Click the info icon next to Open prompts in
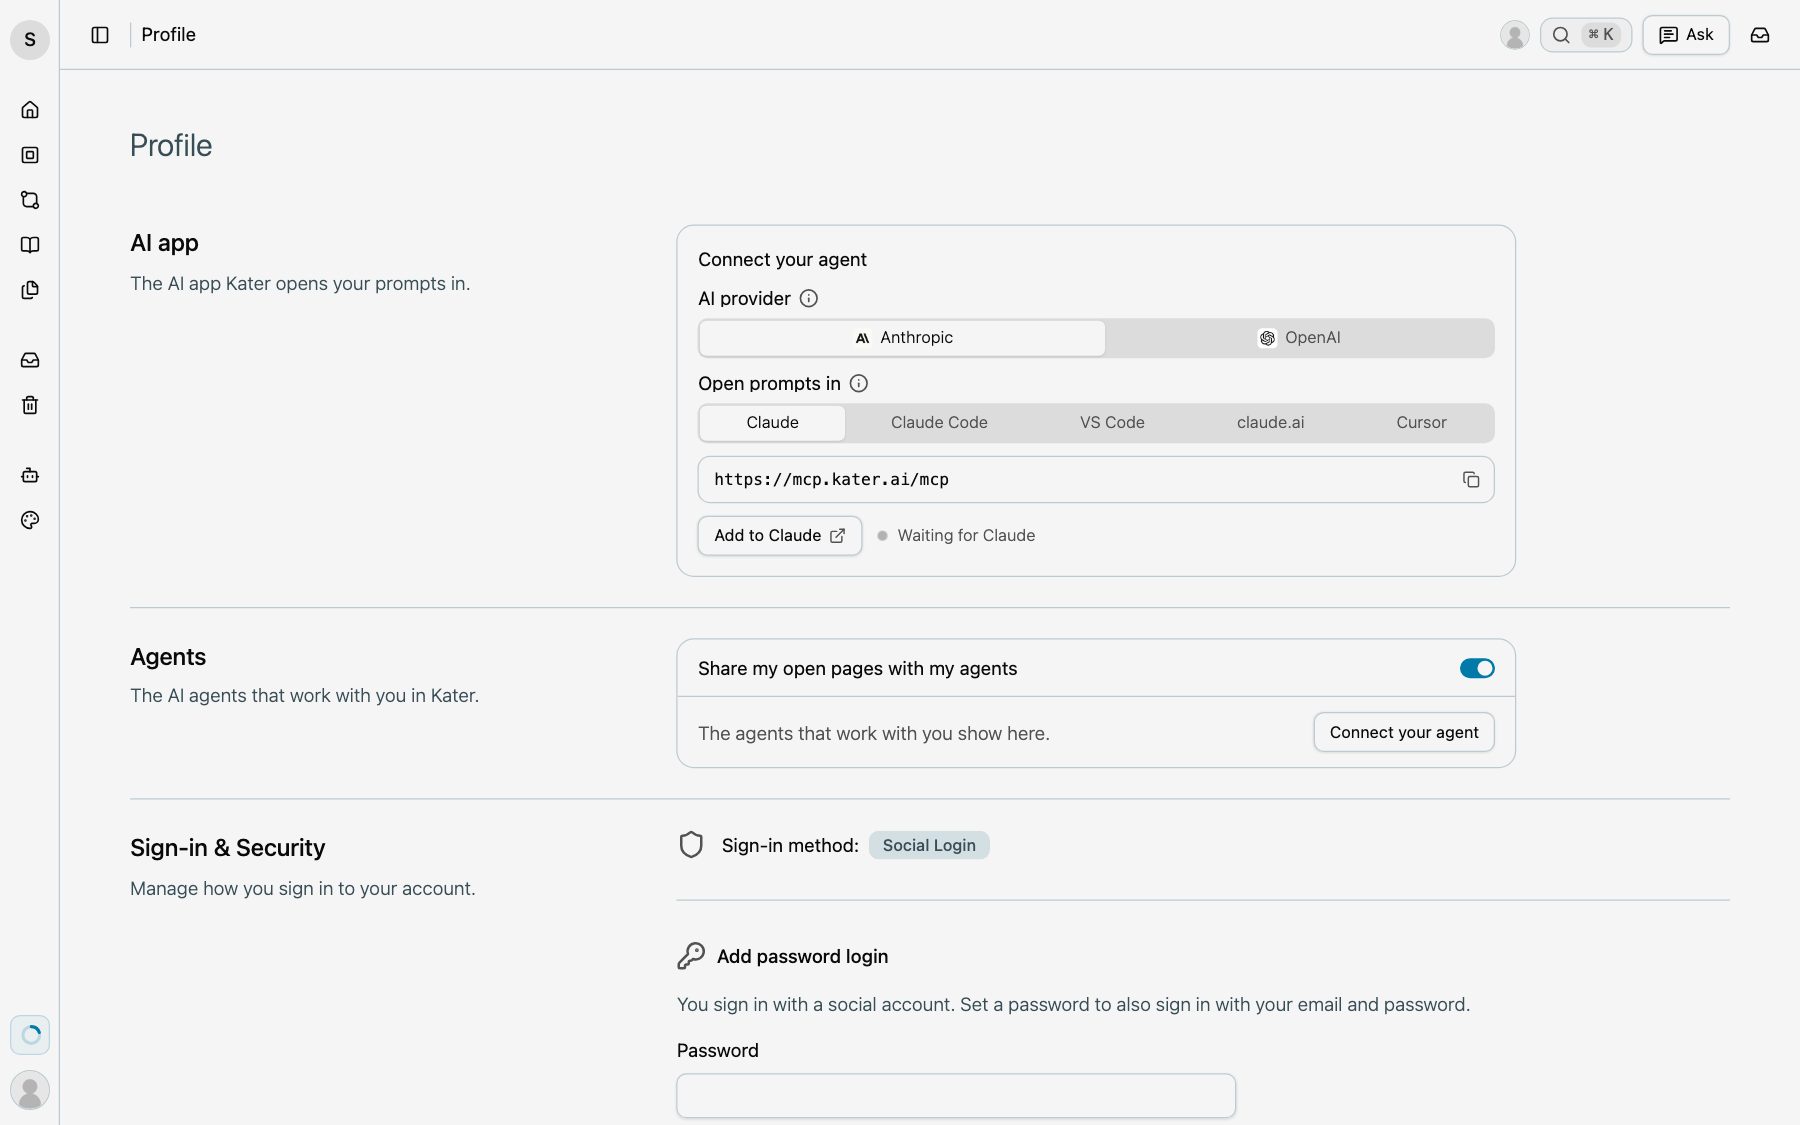The width and height of the screenshot is (1800, 1125). tap(859, 383)
